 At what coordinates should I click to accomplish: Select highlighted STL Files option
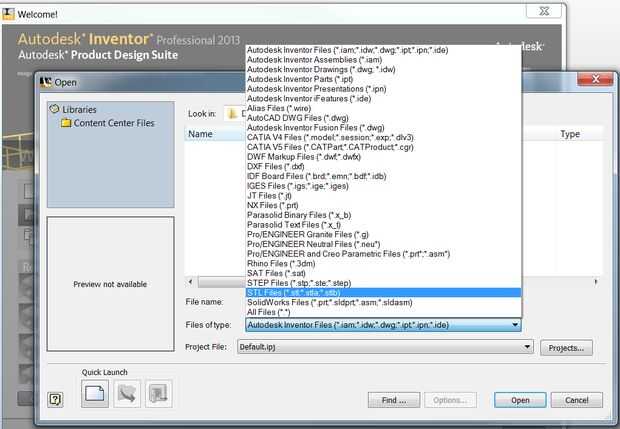383,293
